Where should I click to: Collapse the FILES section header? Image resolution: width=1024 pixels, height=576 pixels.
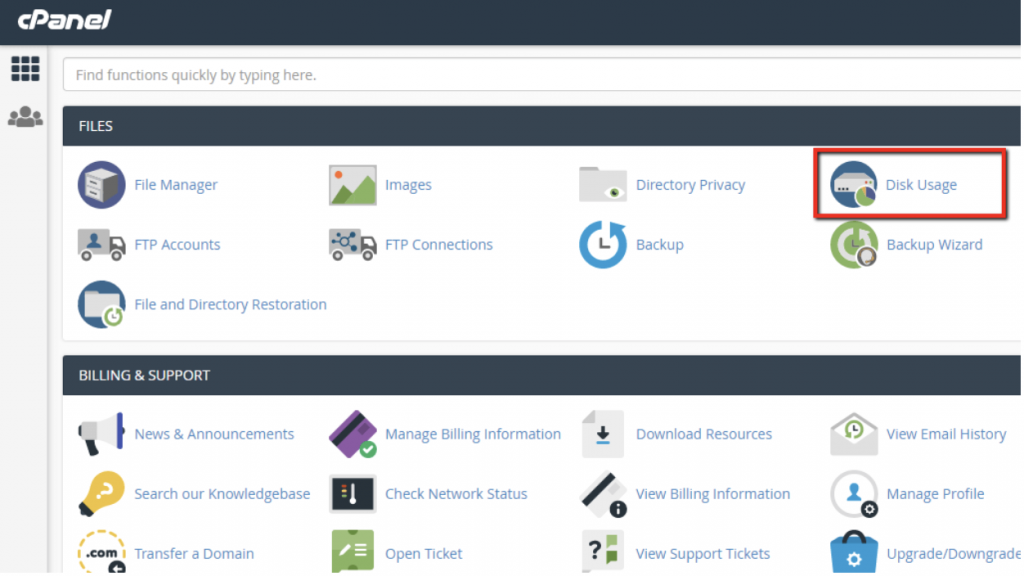pyautogui.click(x=542, y=126)
